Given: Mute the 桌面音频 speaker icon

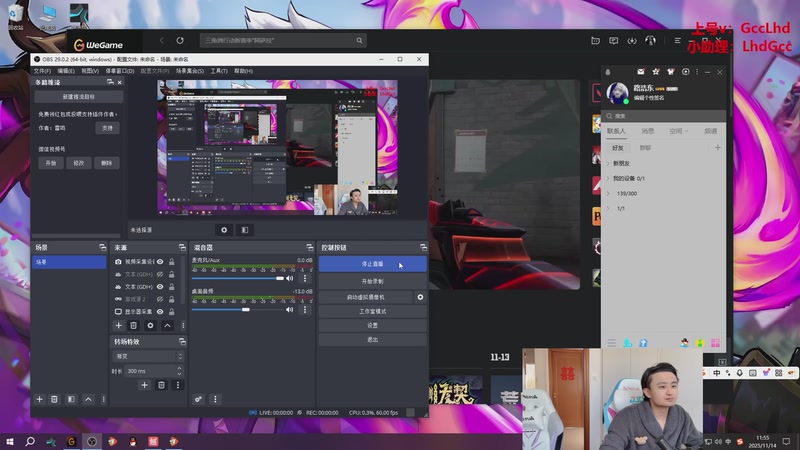Looking at the screenshot, I should click(x=290, y=310).
